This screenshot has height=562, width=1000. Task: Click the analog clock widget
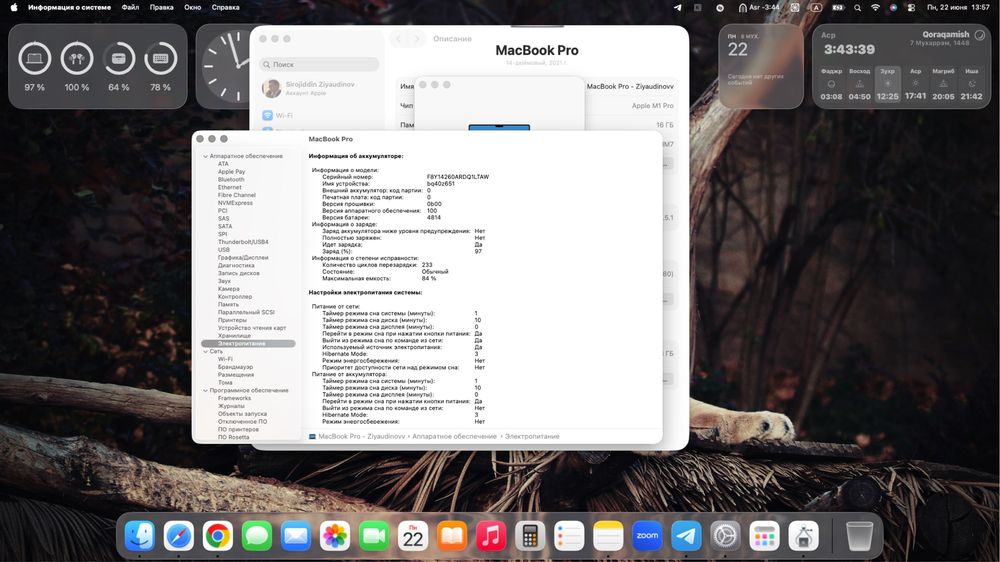[223, 66]
